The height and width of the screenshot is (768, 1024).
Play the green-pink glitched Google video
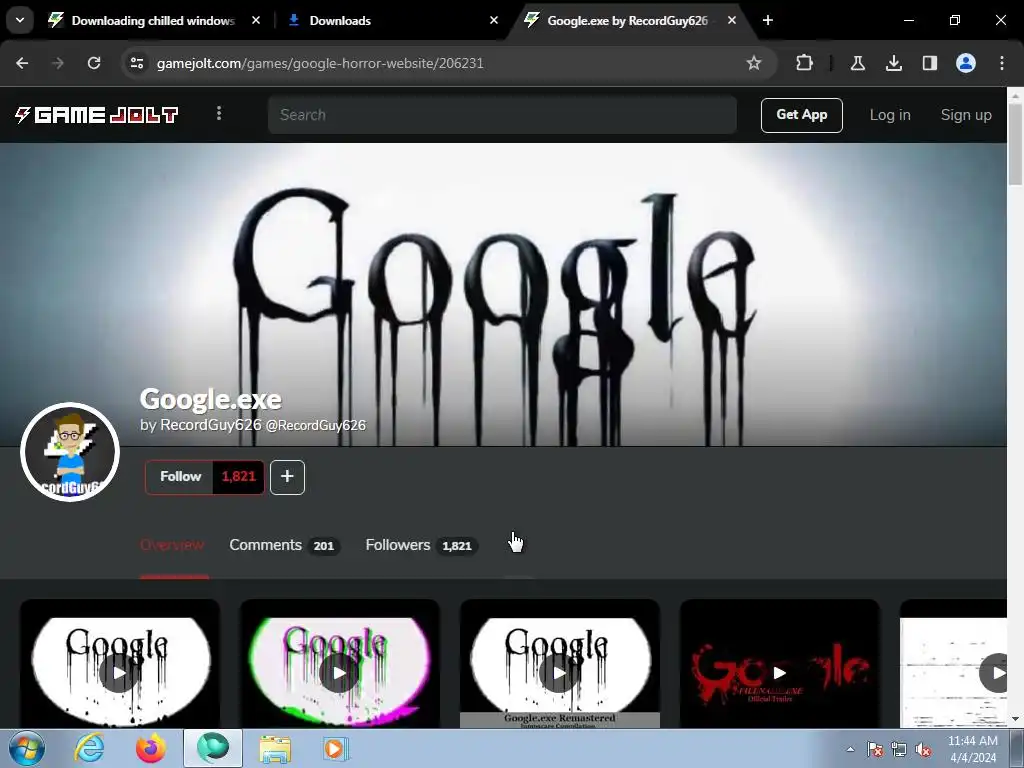click(340, 673)
